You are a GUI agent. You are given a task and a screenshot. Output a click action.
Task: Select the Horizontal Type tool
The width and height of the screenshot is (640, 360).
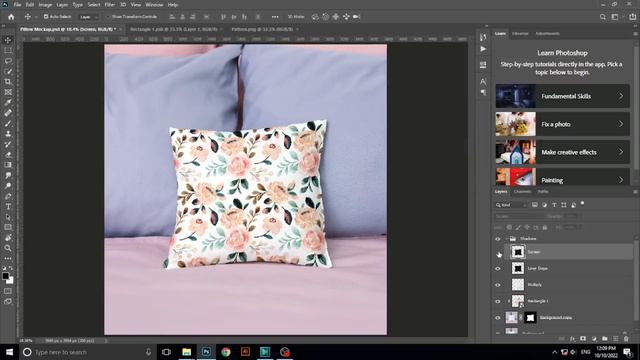[x=8, y=207]
